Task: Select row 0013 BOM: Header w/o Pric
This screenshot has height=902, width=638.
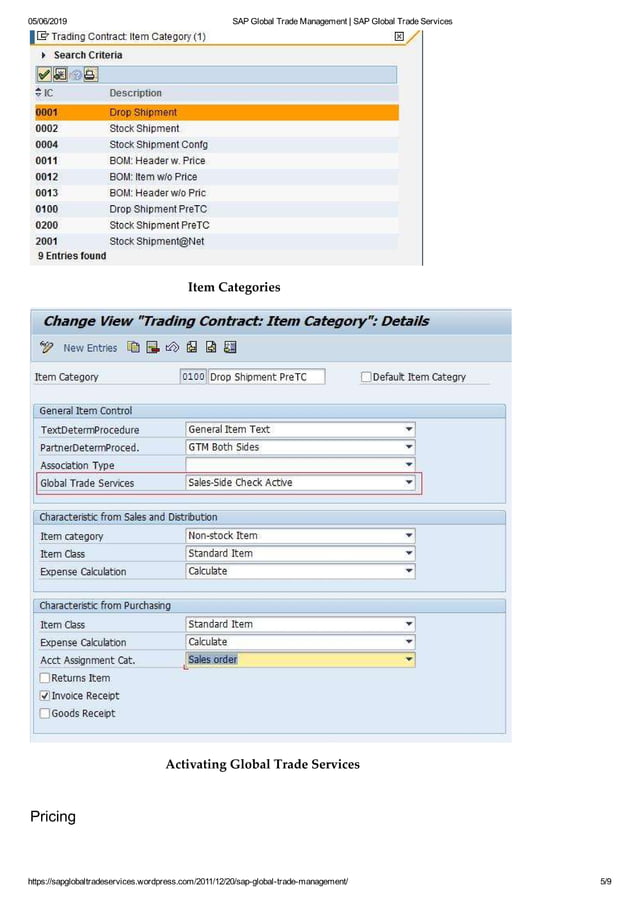Action: [x=217, y=193]
